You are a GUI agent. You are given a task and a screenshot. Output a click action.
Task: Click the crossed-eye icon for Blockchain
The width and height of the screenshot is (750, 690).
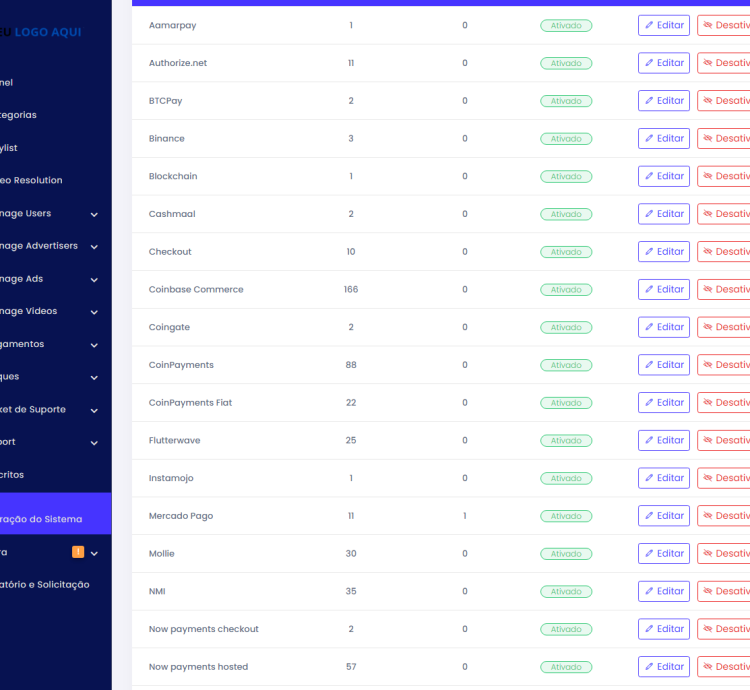[x=708, y=177]
